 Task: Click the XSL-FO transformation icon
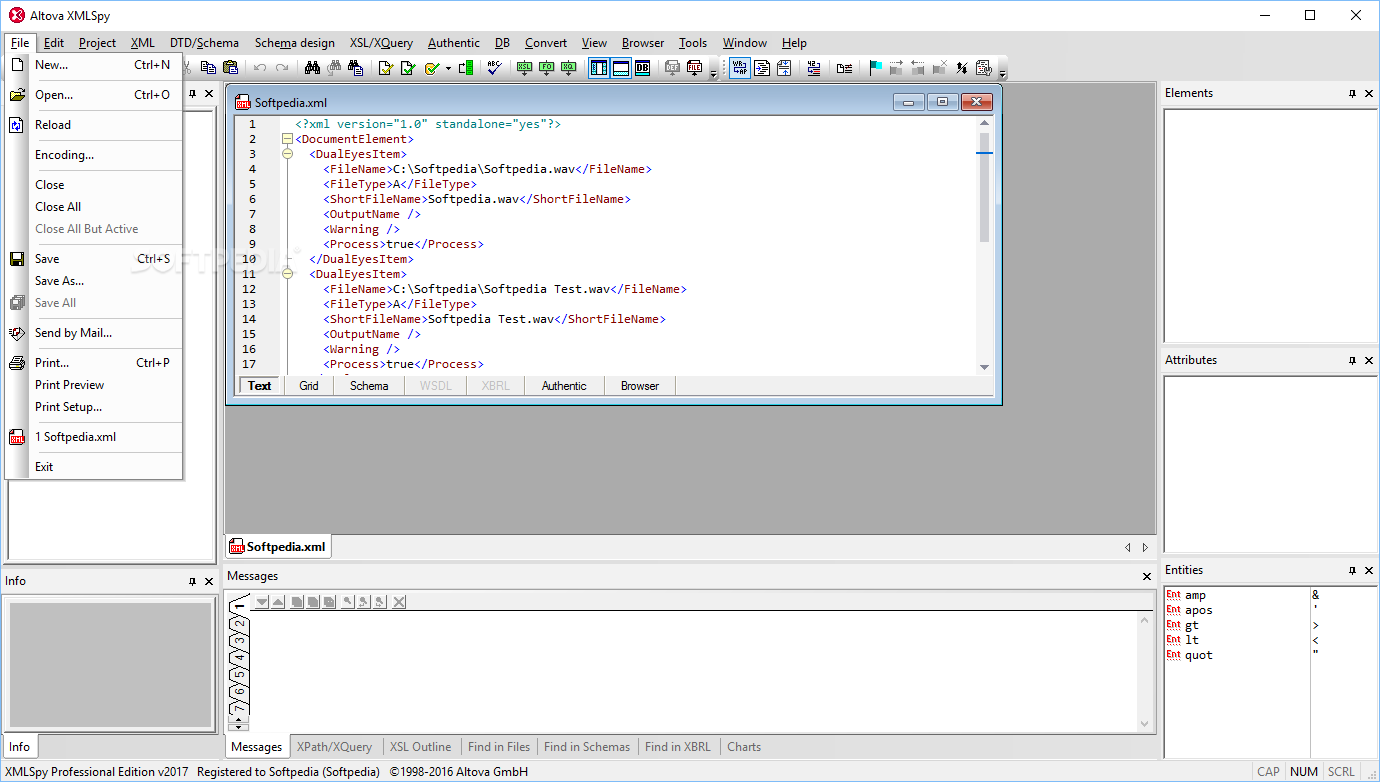point(546,67)
